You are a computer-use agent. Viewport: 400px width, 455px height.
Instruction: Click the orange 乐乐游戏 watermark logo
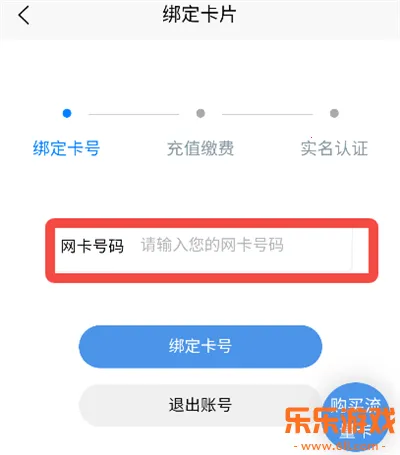point(339,420)
